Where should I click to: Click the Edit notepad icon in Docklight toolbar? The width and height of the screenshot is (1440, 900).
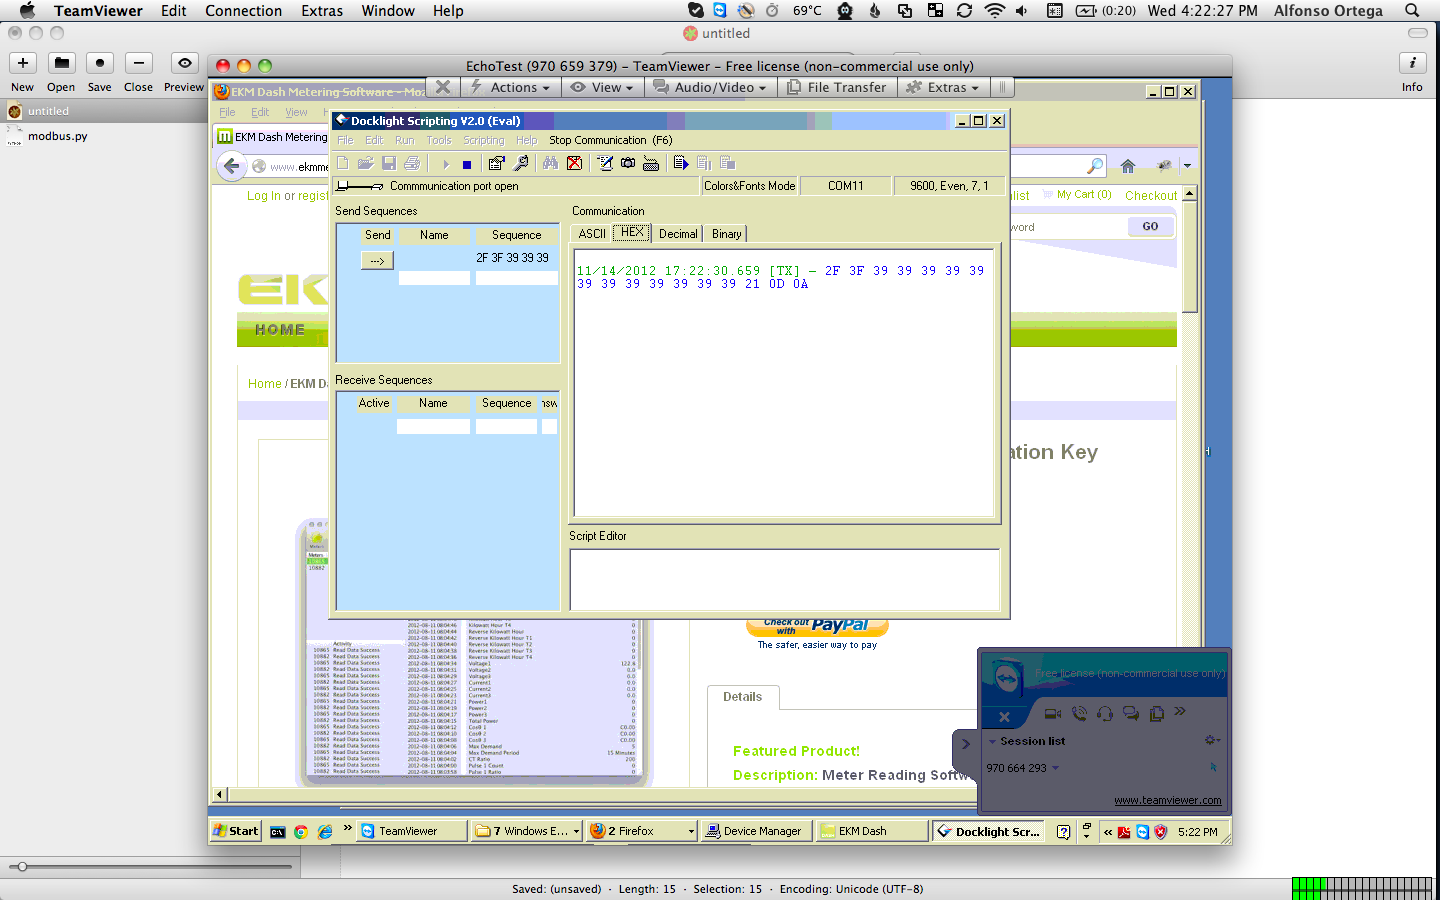click(605, 163)
